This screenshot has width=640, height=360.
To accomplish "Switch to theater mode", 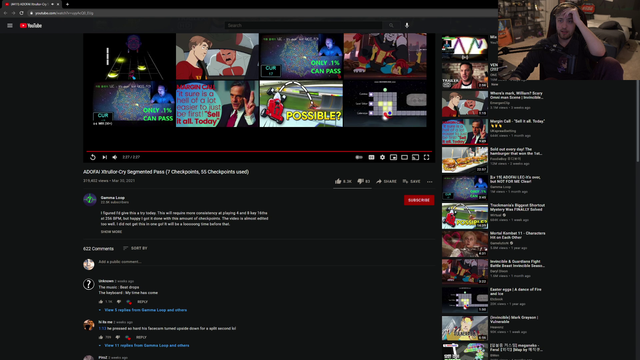I will tap(404, 157).
